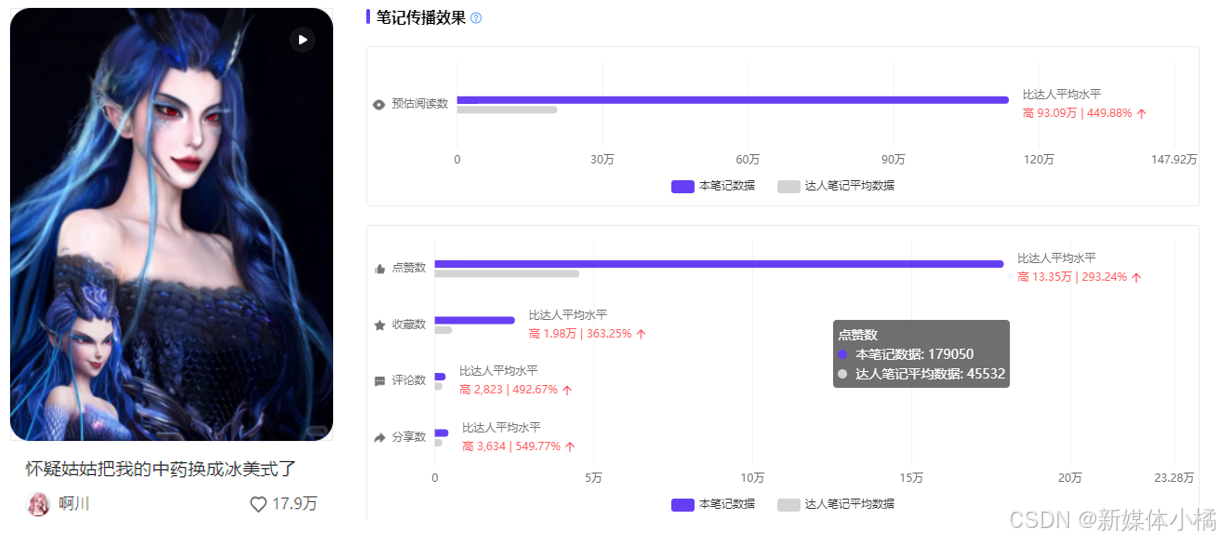
Task: Click the 17.9万 like count
Action: pos(295,504)
